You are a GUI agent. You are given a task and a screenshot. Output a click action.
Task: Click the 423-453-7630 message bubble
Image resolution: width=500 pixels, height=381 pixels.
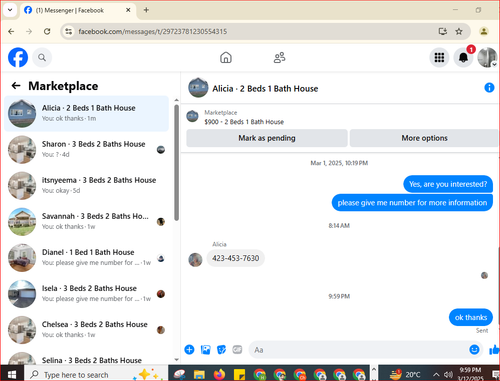coord(236,258)
